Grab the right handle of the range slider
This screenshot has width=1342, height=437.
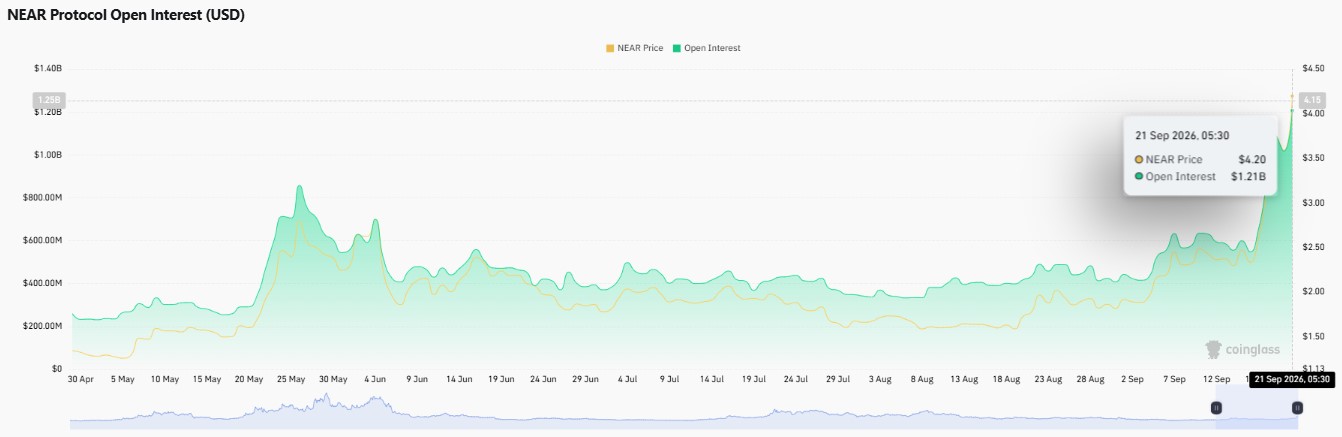tap(1297, 408)
